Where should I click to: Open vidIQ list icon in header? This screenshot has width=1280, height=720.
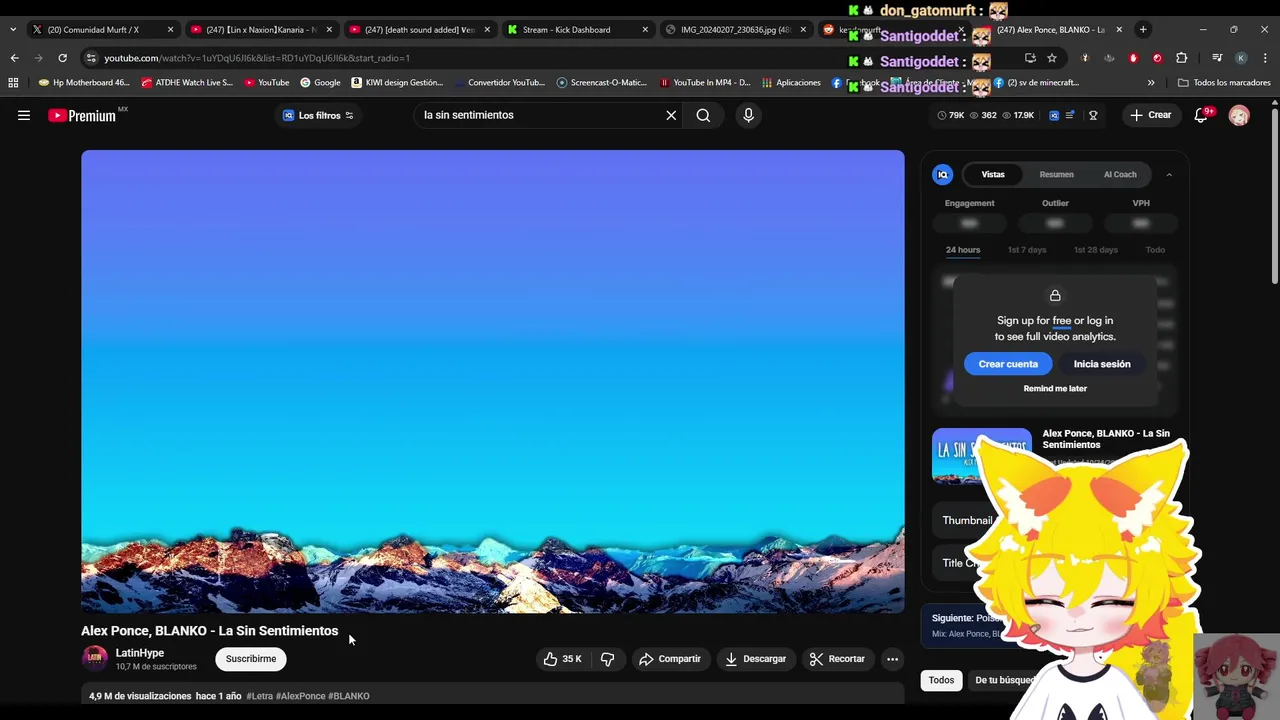coord(1070,115)
